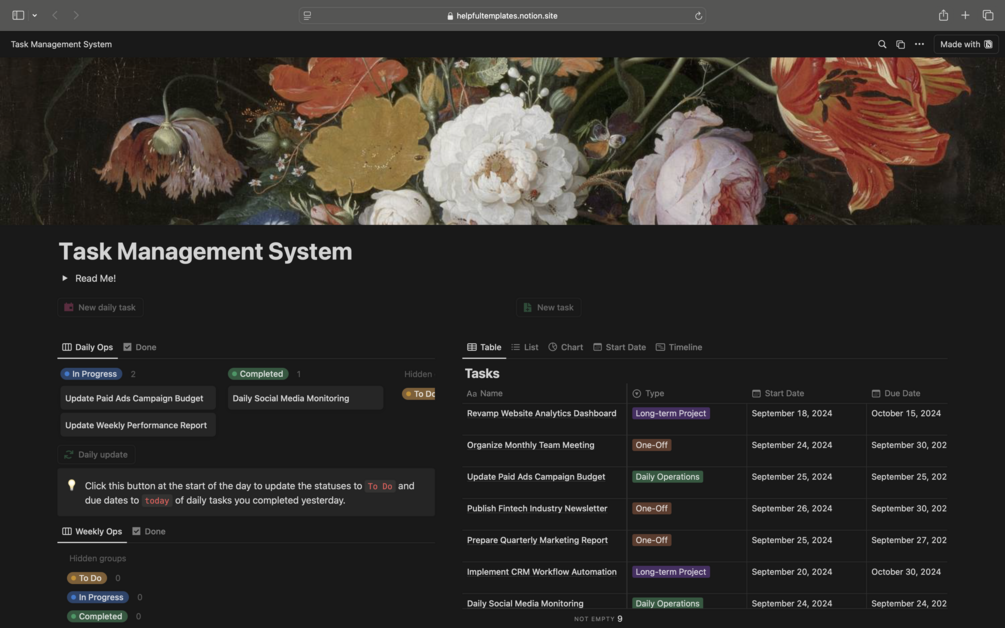Open Prepare Quarterly Marketing Report row
1005x628 pixels.
(x=537, y=540)
